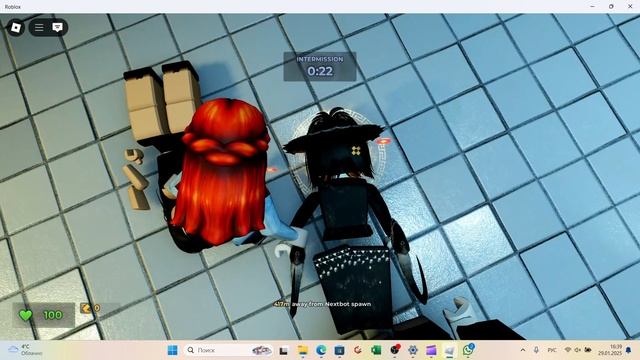640x360 pixels.
Task: Click the taskbar search field Поиск
Action: pyautogui.click(x=229, y=350)
